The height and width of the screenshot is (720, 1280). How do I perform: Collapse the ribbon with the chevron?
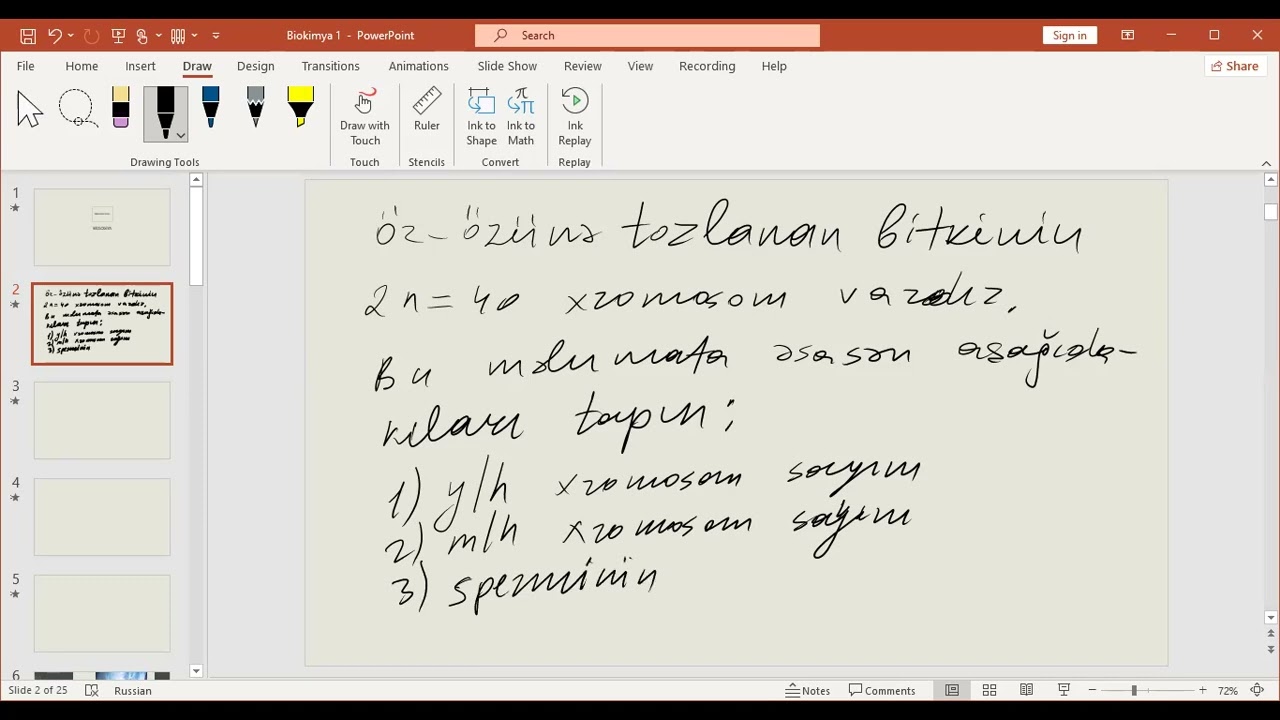1266,163
